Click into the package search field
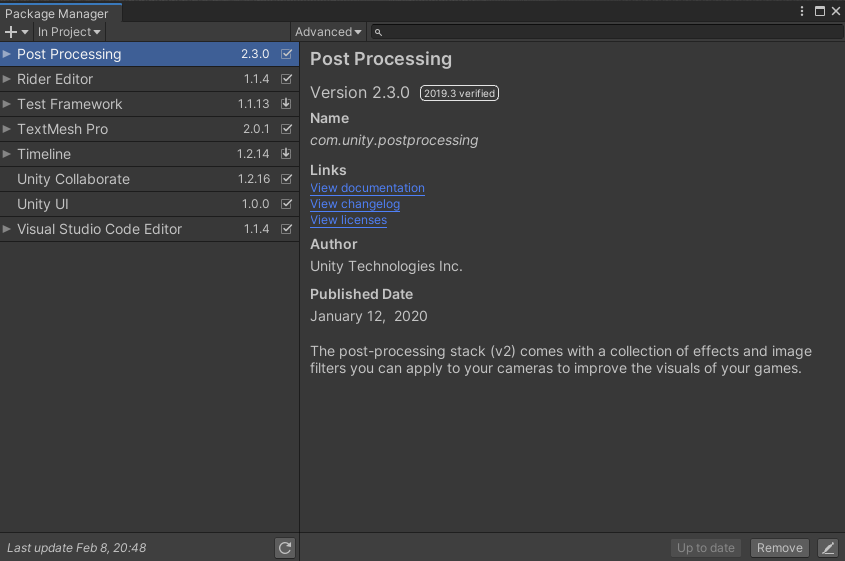 click(x=606, y=32)
